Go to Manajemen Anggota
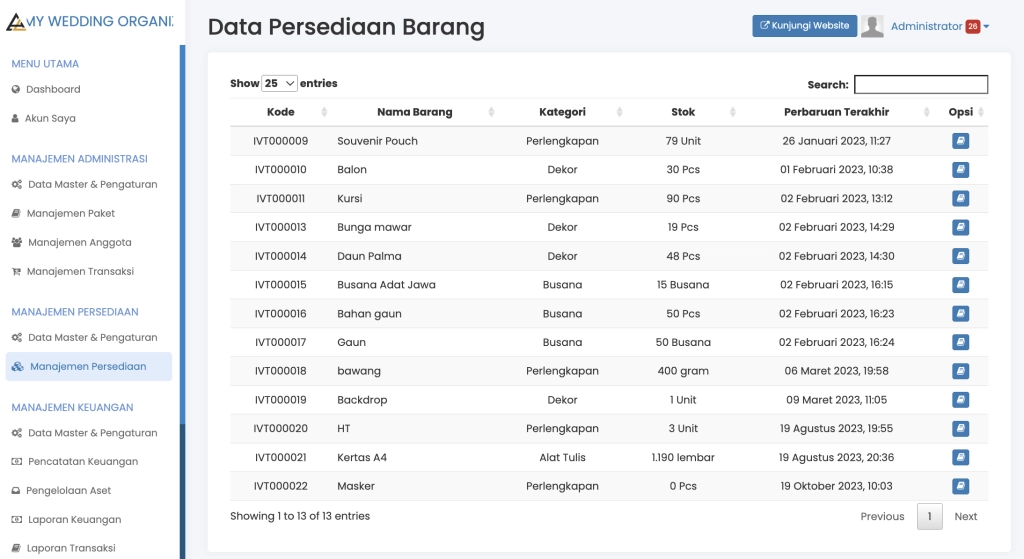 pyautogui.click(x=80, y=242)
